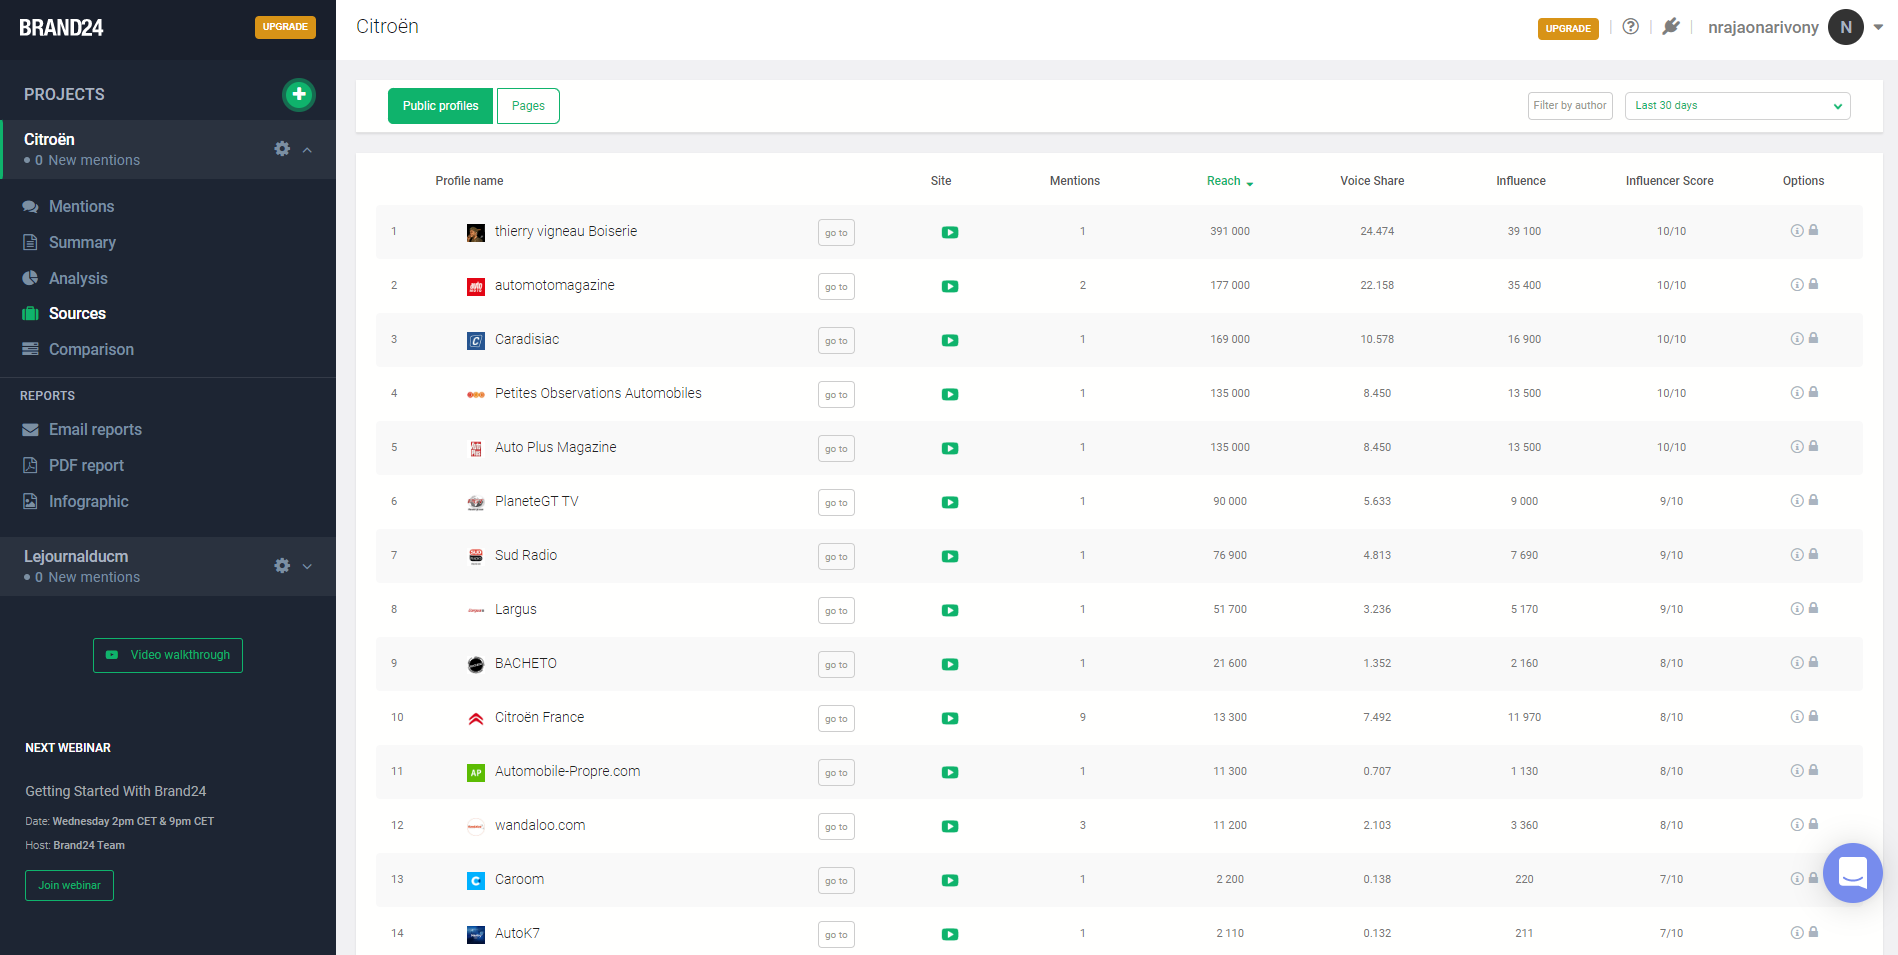Go to the Analysis section
The image size is (1898, 955).
[x=78, y=278]
